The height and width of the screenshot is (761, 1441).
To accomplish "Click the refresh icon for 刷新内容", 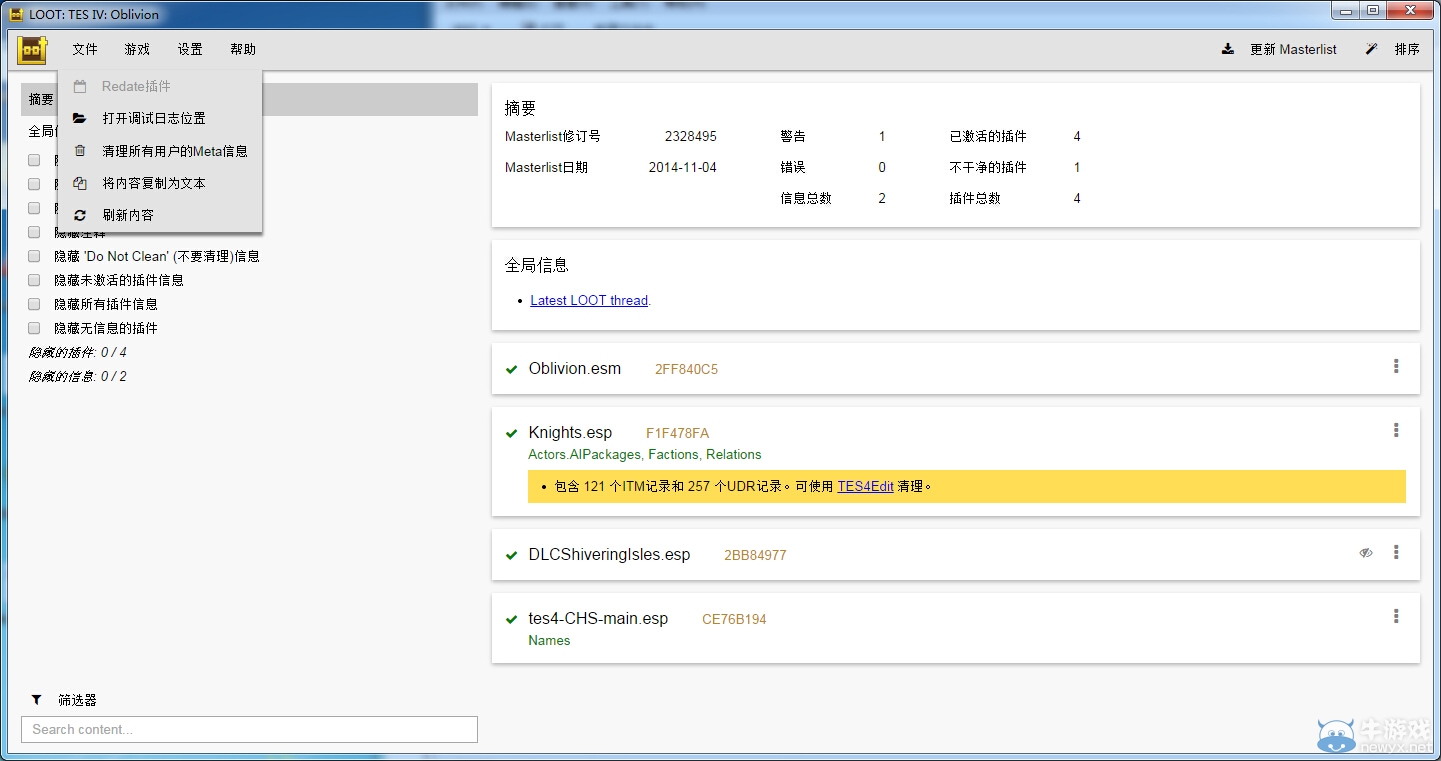I will (x=80, y=215).
